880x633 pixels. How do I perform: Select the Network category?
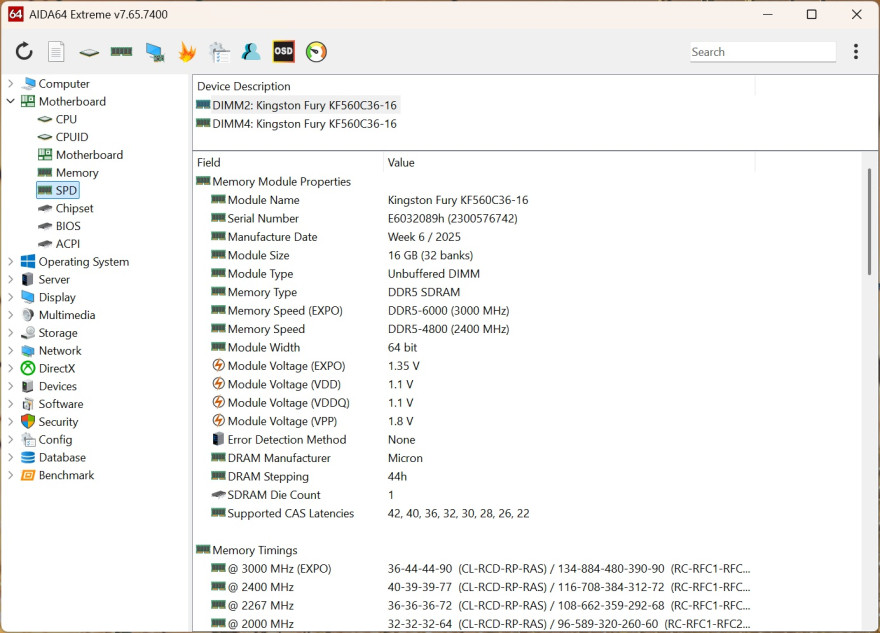click(51, 351)
